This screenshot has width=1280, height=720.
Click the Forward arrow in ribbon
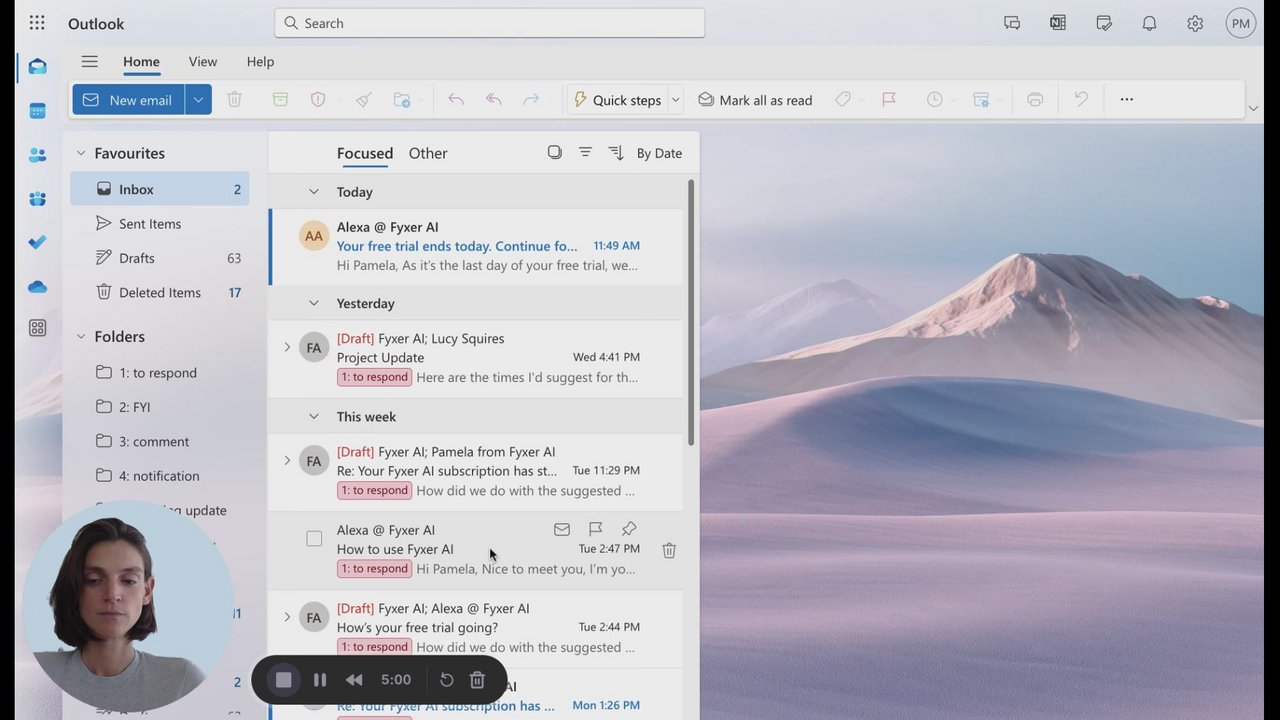(x=531, y=100)
